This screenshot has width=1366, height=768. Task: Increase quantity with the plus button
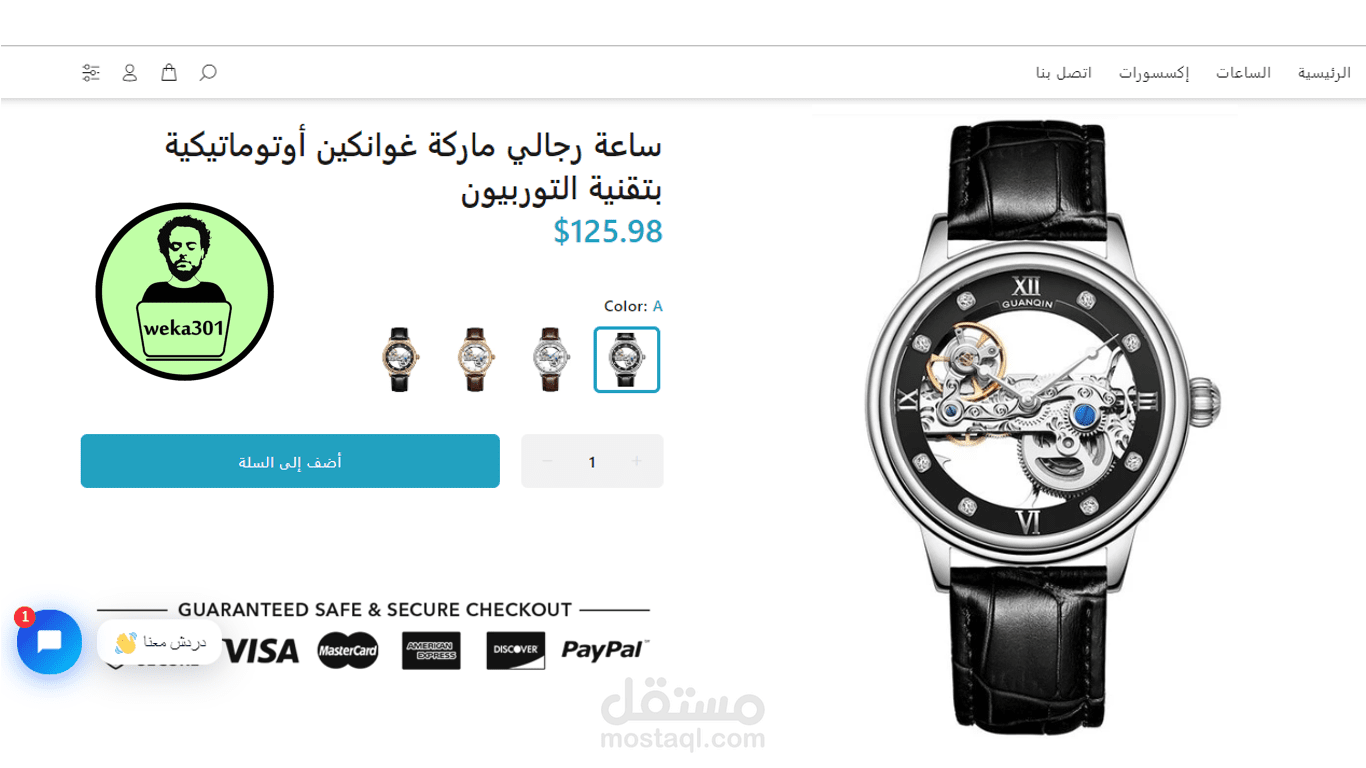pos(637,461)
